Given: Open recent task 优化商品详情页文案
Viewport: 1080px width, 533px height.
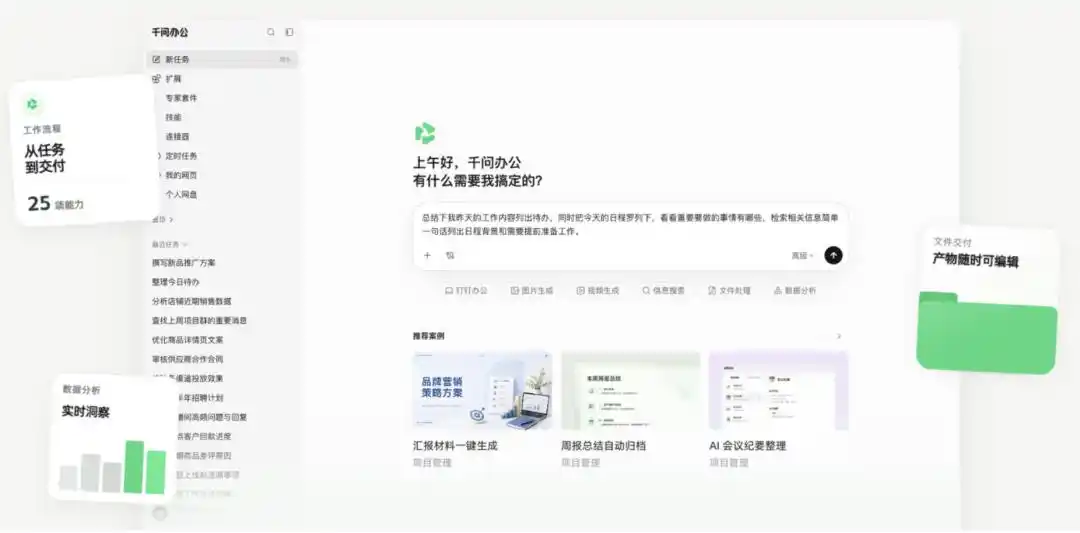Looking at the screenshot, I should click(187, 339).
